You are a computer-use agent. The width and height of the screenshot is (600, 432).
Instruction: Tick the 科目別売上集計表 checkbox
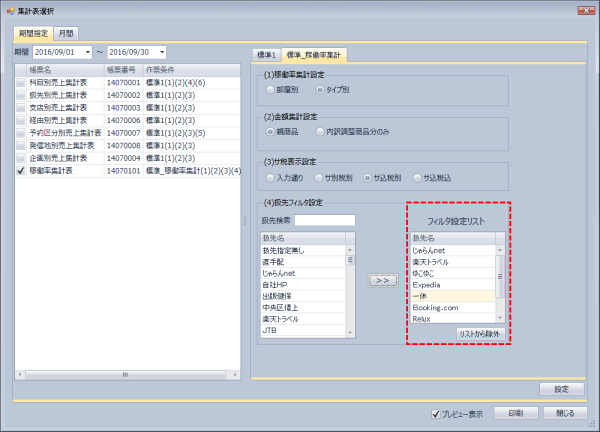tap(21, 83)
